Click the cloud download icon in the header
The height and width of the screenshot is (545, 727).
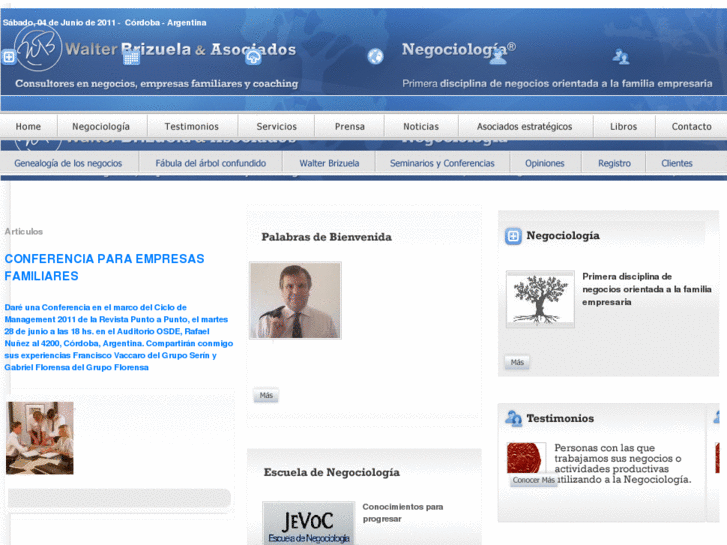tap(253, 58)
